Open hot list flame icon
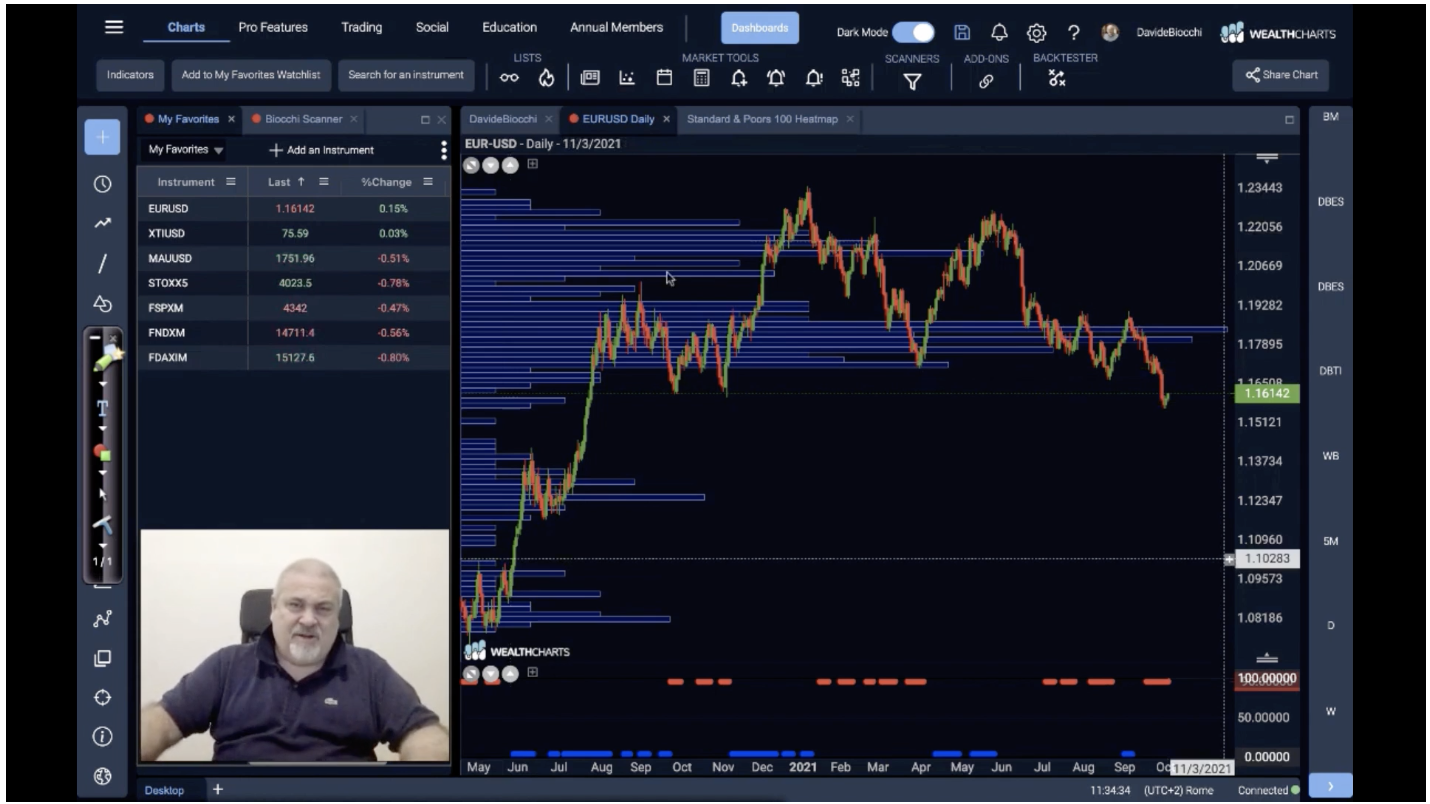Viewport: 1430px width, 804px height. coord(546,78)
